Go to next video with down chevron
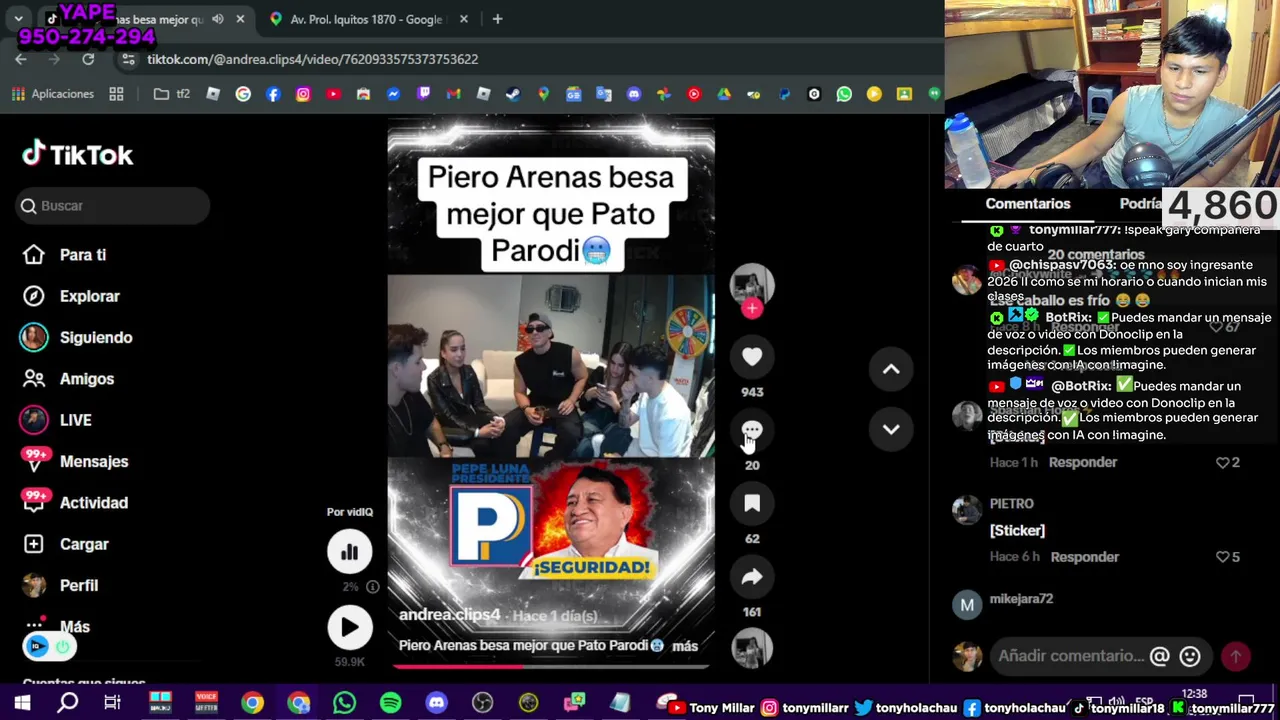 (891, 429)
